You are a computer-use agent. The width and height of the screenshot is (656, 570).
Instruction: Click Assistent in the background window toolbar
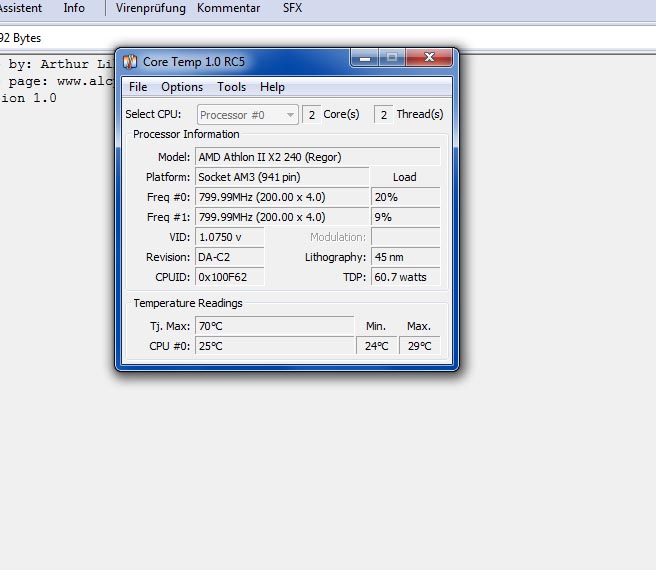(x=21, y=8)
